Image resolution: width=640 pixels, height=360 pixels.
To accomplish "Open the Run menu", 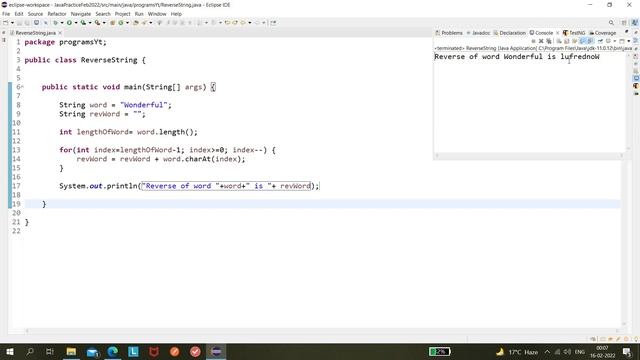I will tap(139, 14).
